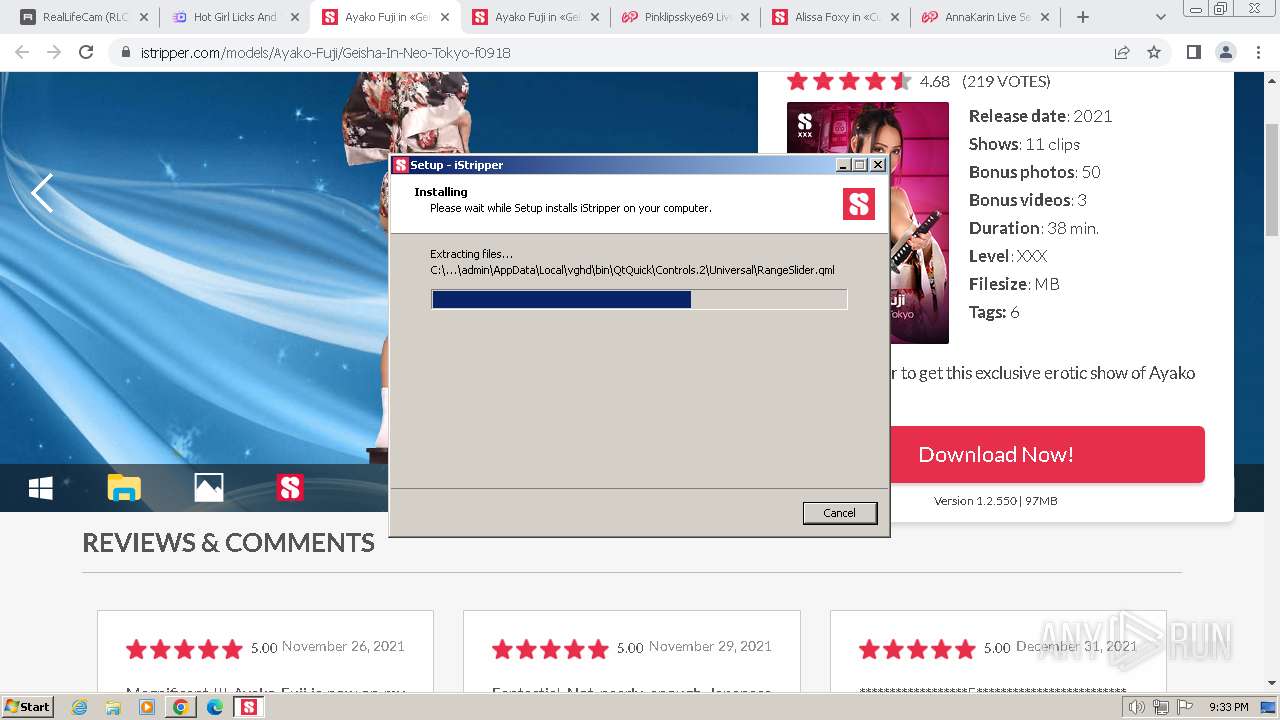Cancel the iStripper setup installation
The width and height of the screenshot is (1280, 720).
point(839,513)
